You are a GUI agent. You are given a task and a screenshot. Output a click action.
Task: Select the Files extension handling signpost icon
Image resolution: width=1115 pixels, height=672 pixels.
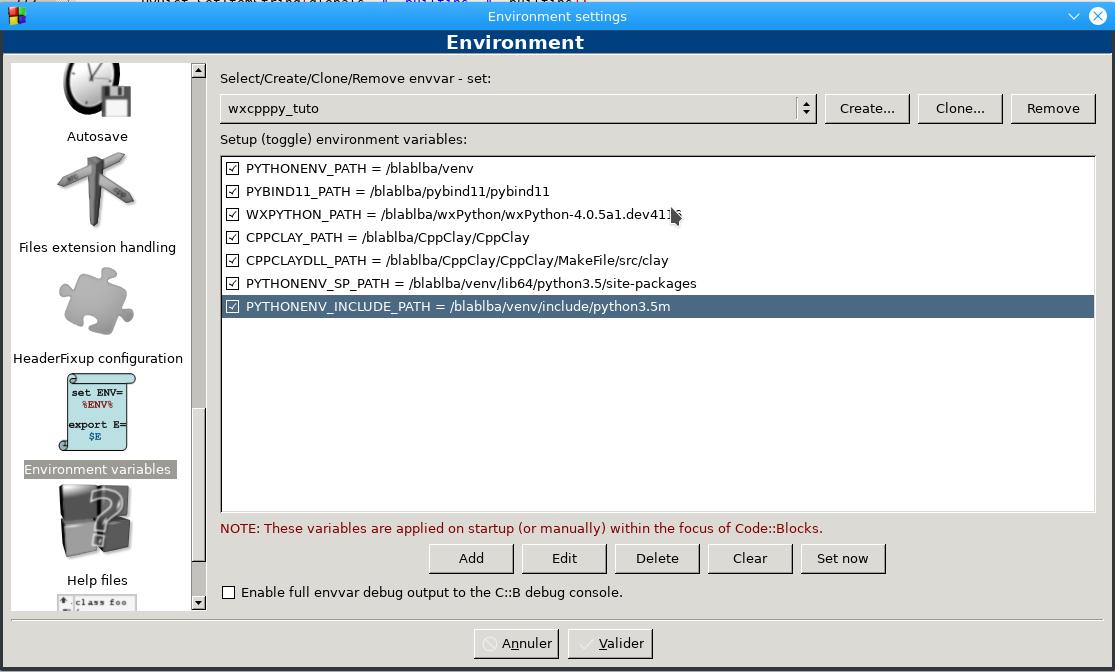tap(96, 190)
